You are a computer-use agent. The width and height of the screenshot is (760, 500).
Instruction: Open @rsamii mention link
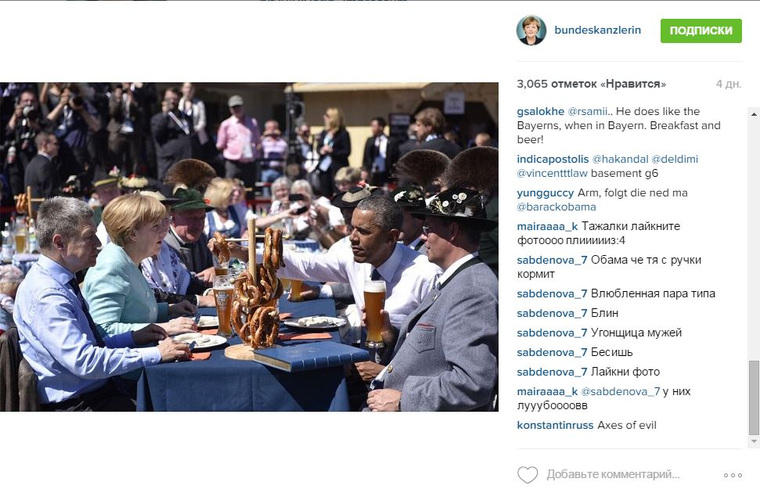point(586,111)
